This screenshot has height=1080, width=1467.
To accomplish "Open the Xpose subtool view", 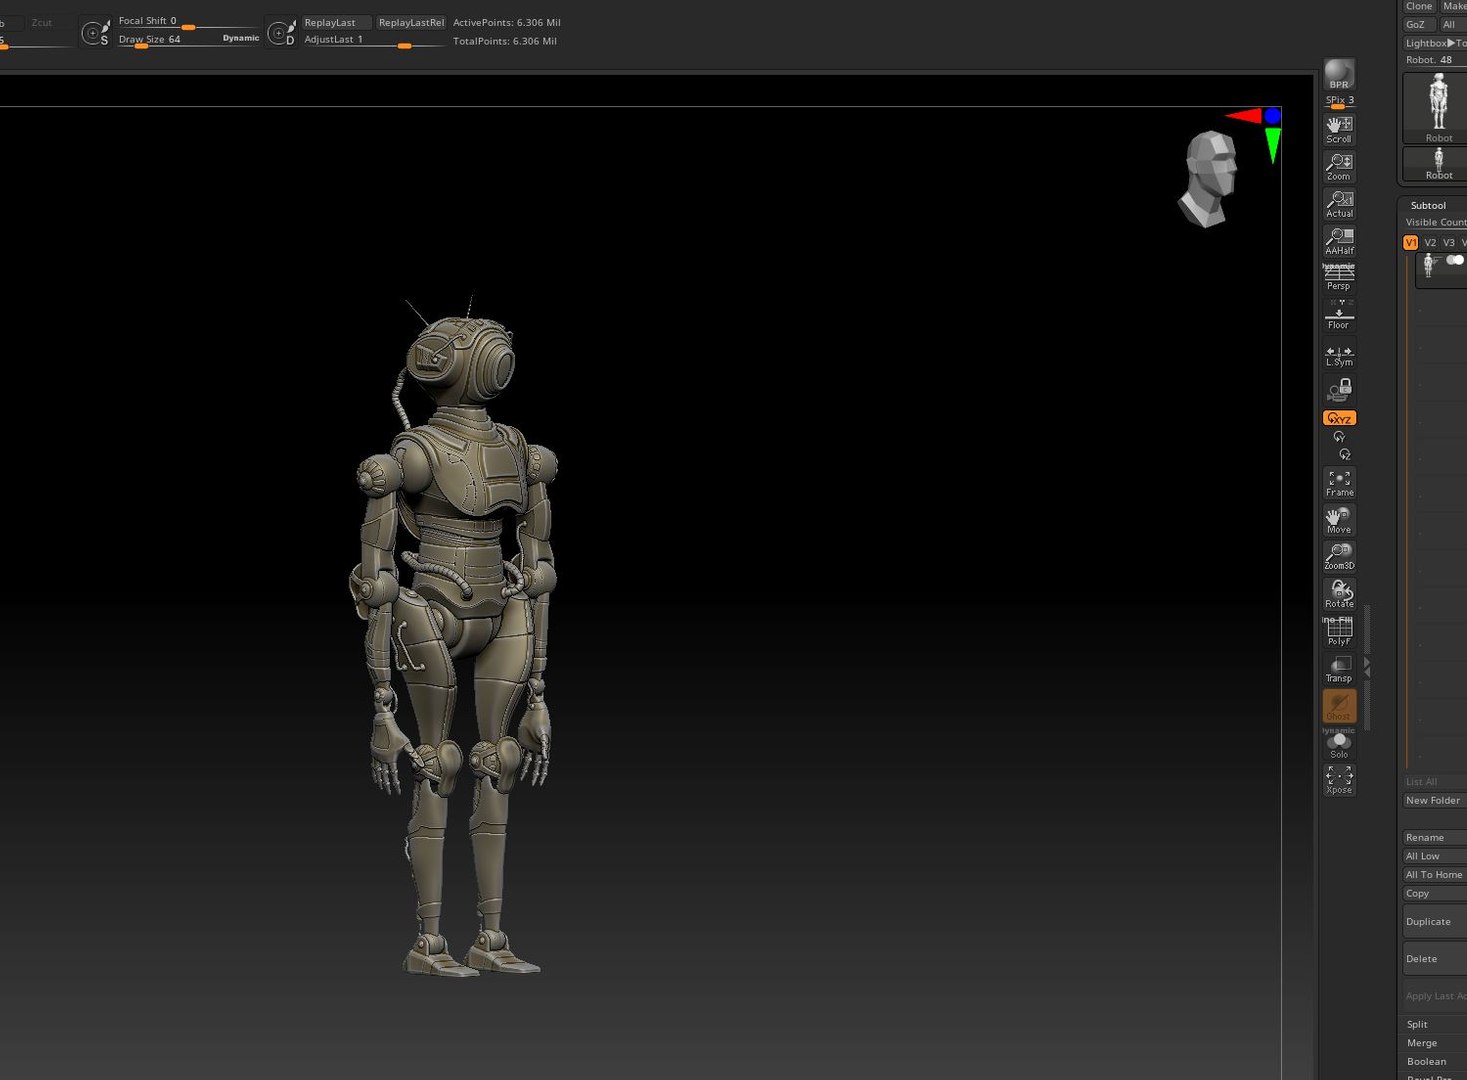I will [1339, 780].
